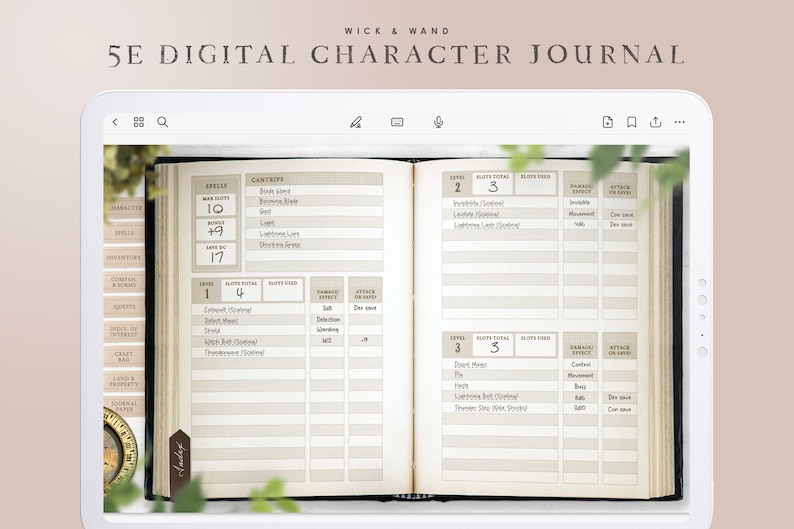
Task: Open the Land & Property tab
Action: [125, 381]
